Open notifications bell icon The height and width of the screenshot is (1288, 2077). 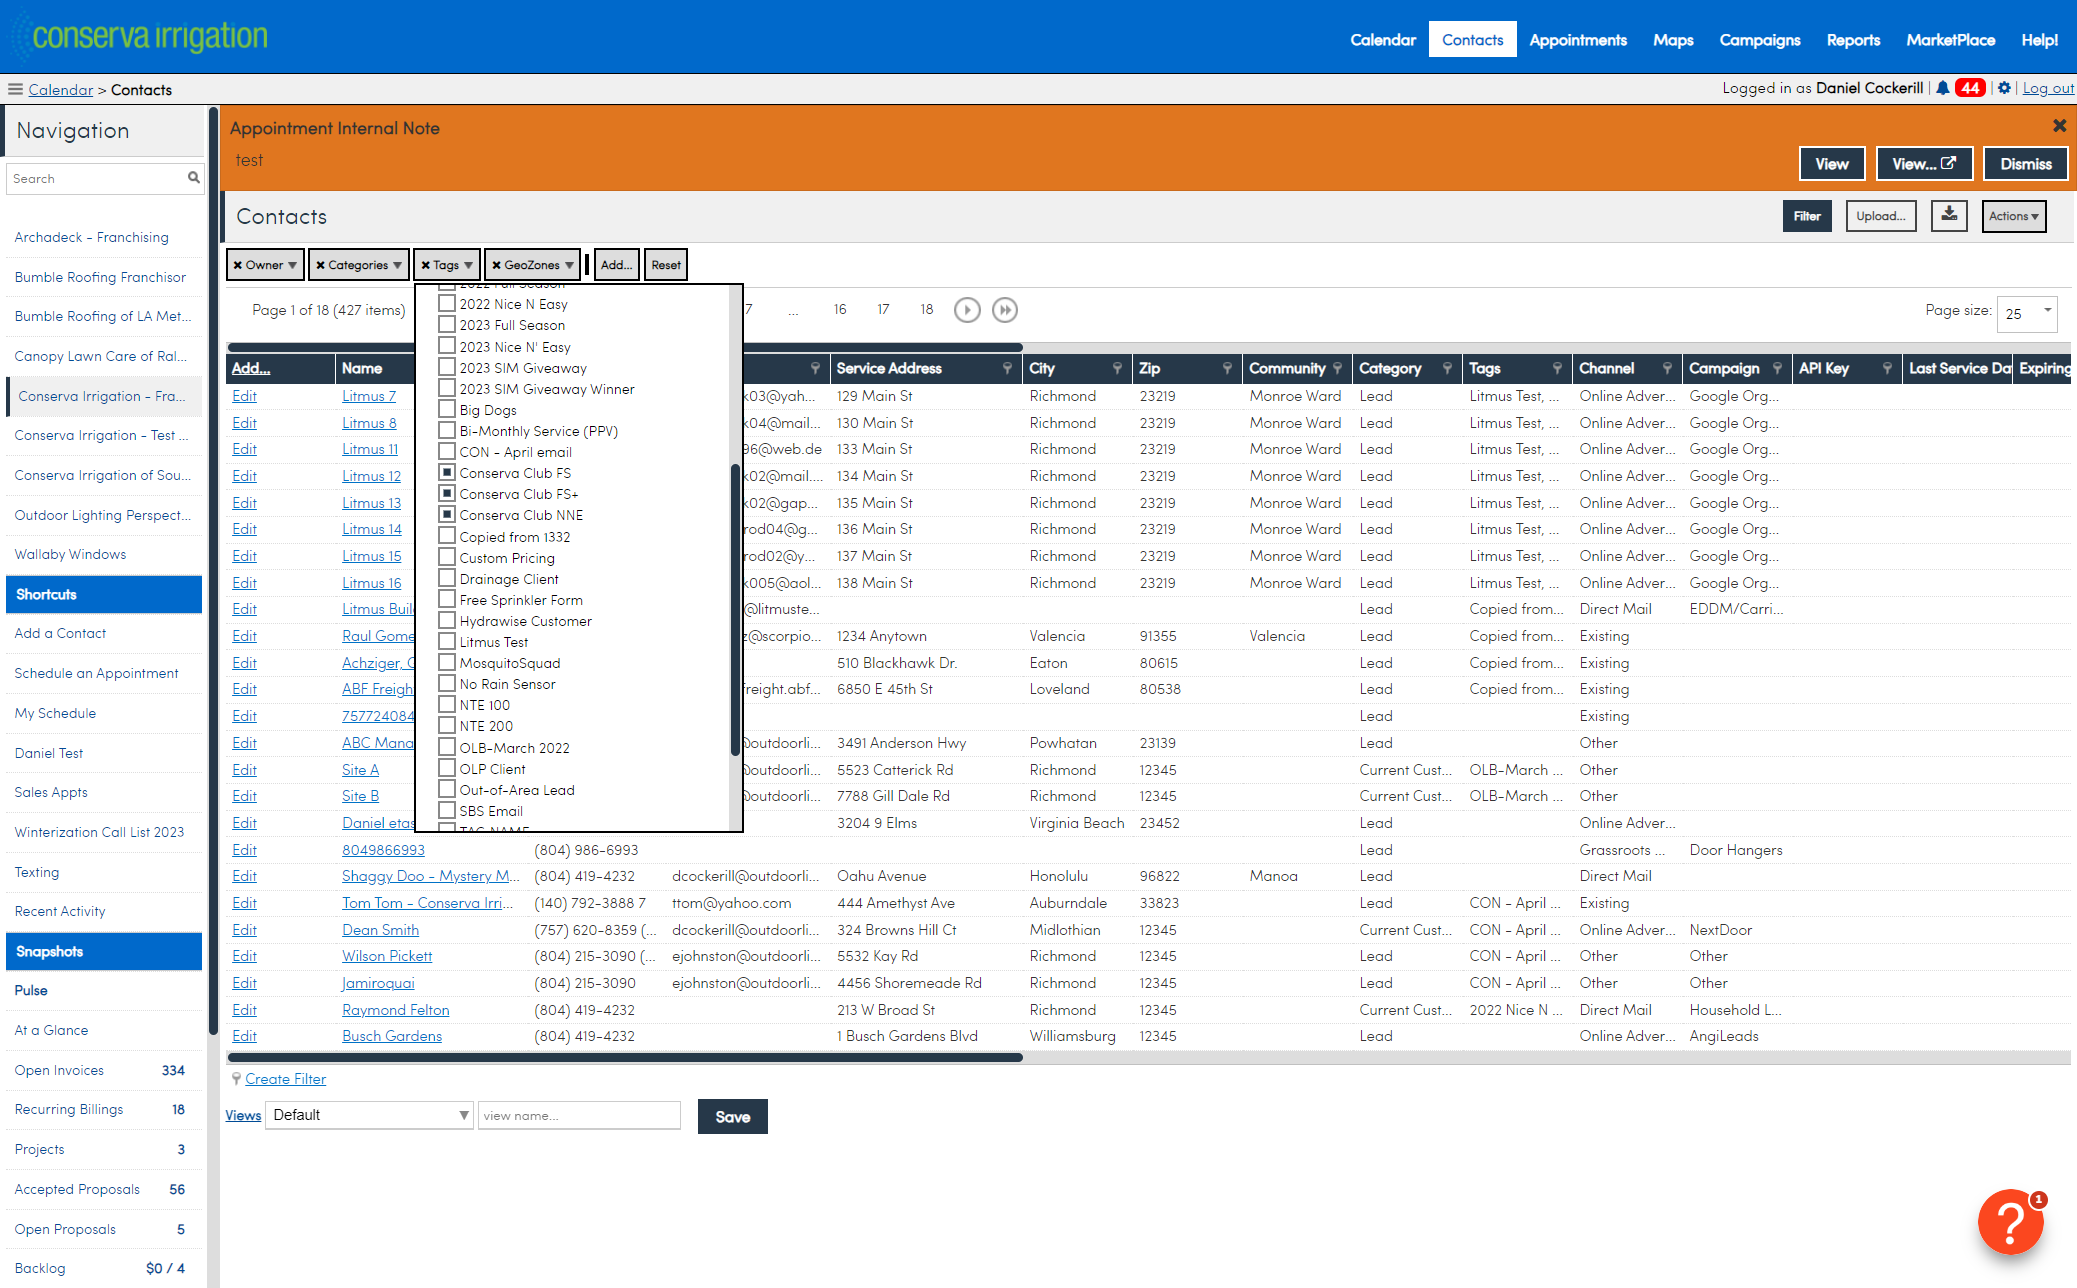pos(1942,88)
